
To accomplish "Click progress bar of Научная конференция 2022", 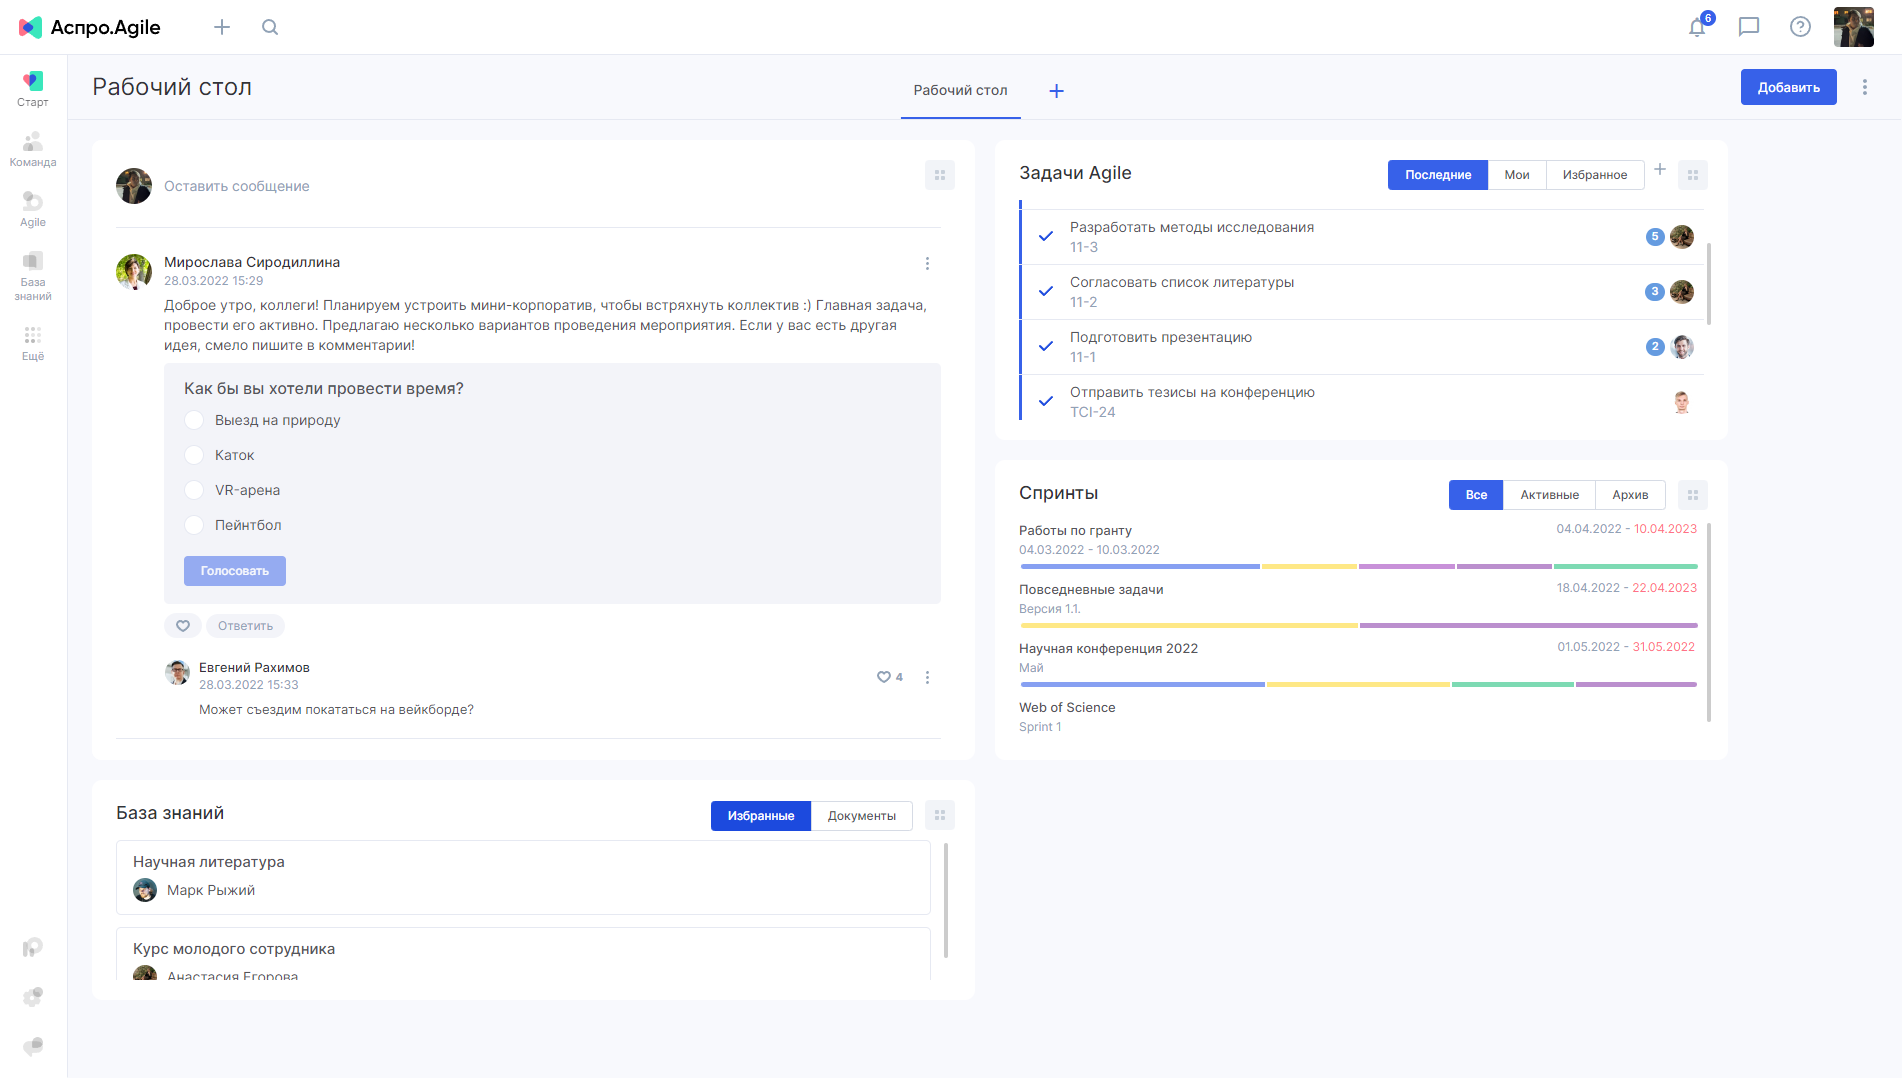I will pyautogui.click(x=1358, y=684).
